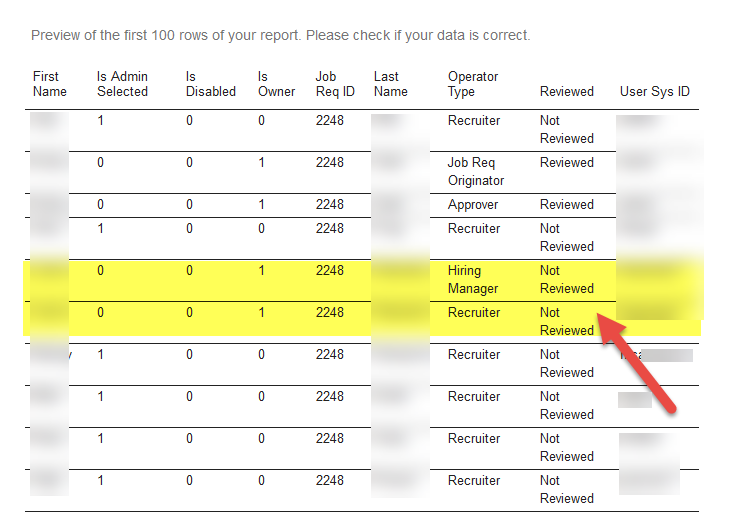Image resolution: width=730 pixels, height=526 pixels.
Task: Click Job Req ID 2248 in Hiring Manager row
Action: pos(330,270)
